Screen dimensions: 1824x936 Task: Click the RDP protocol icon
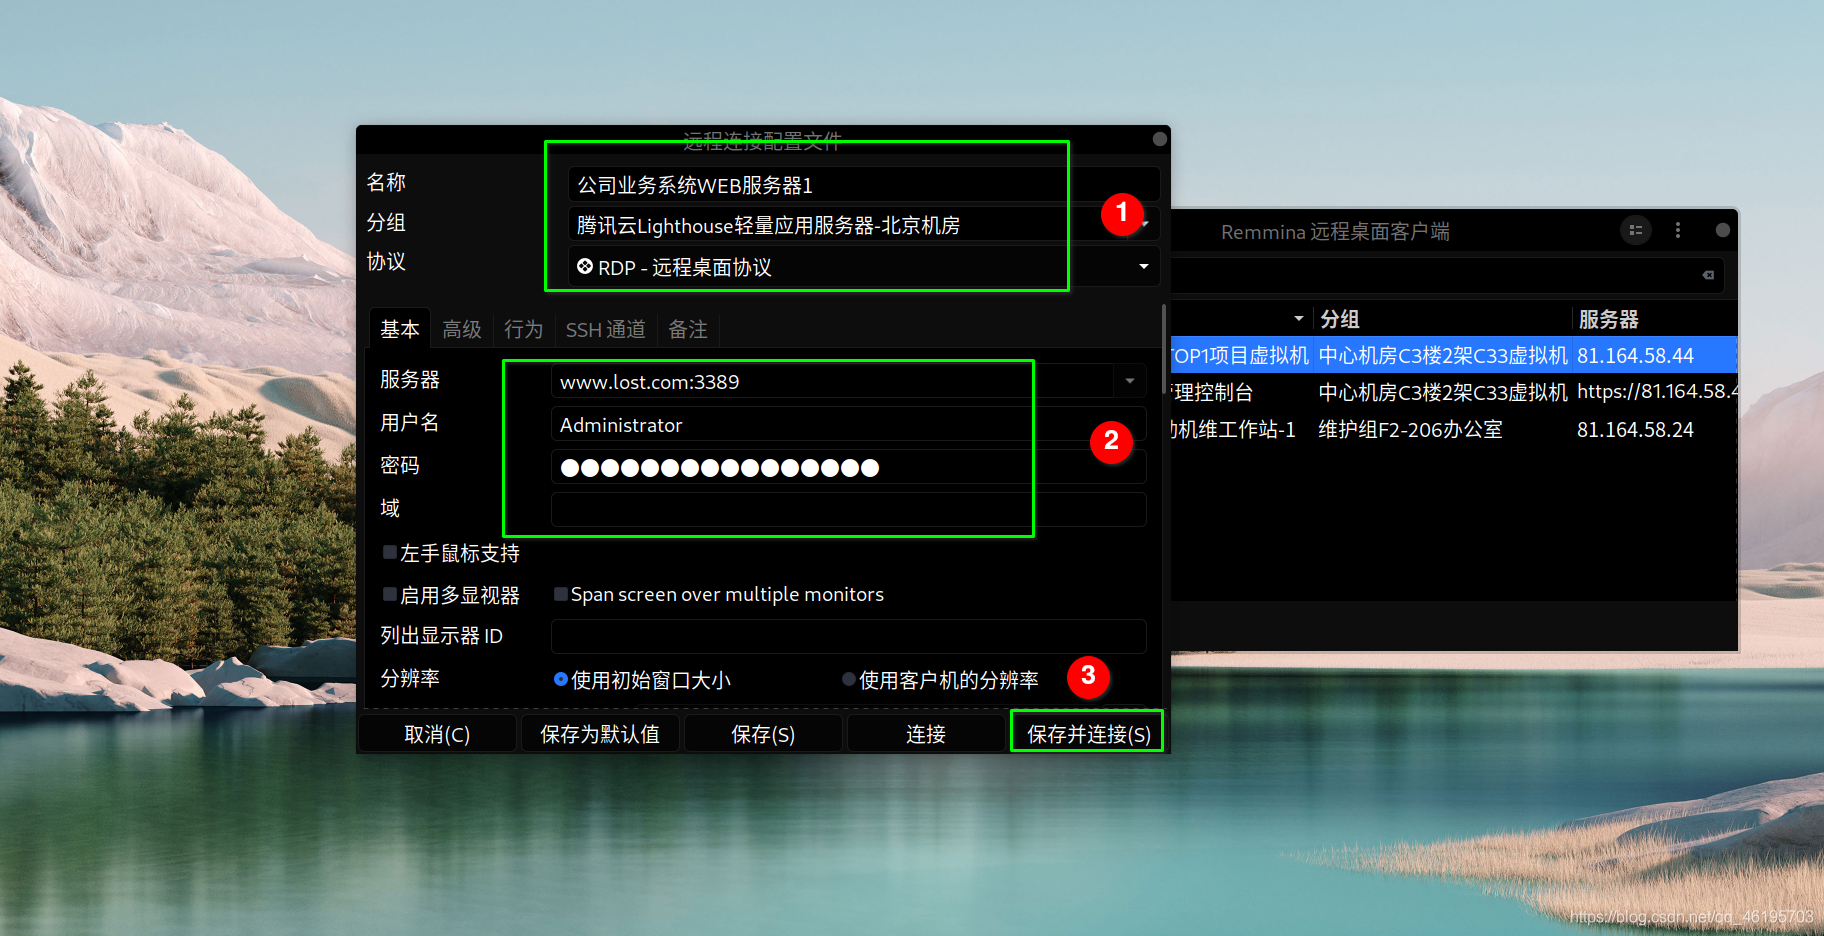click(x=585, y=266)
